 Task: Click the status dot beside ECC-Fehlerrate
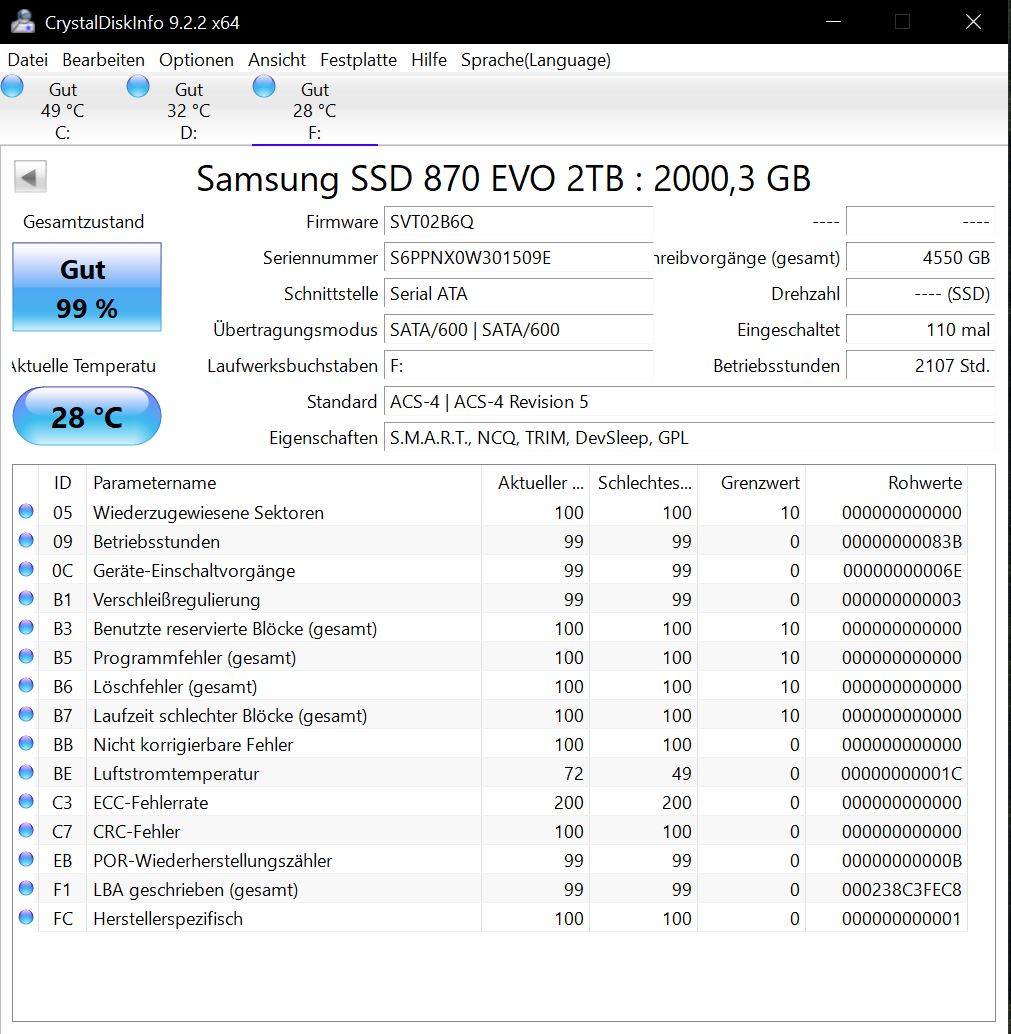(26, 802)
